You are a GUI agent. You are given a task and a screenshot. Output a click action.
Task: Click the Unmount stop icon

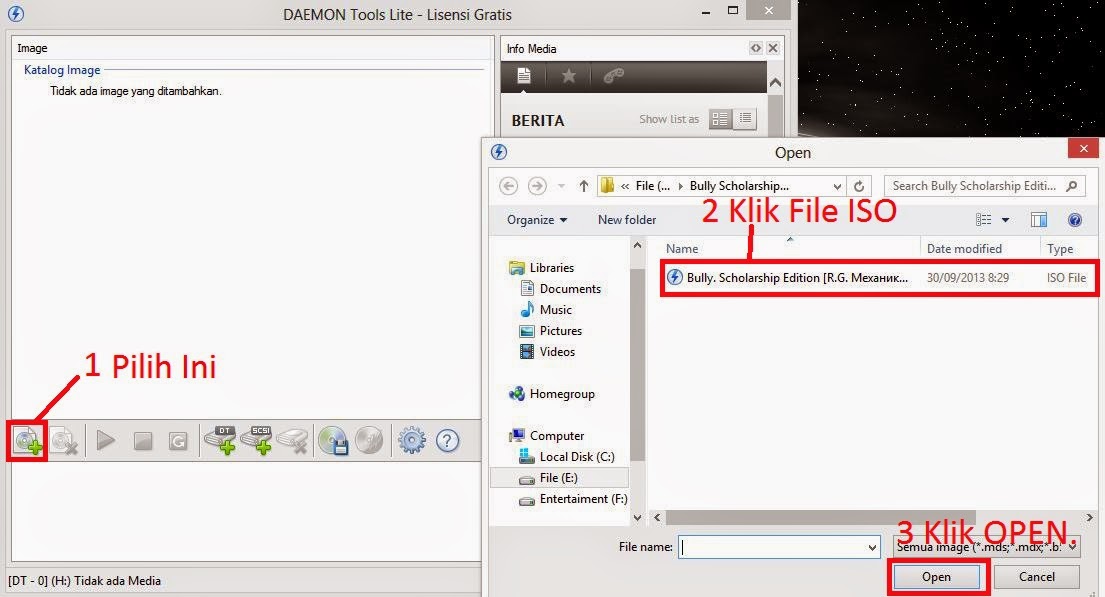click(x=143, y=442)
